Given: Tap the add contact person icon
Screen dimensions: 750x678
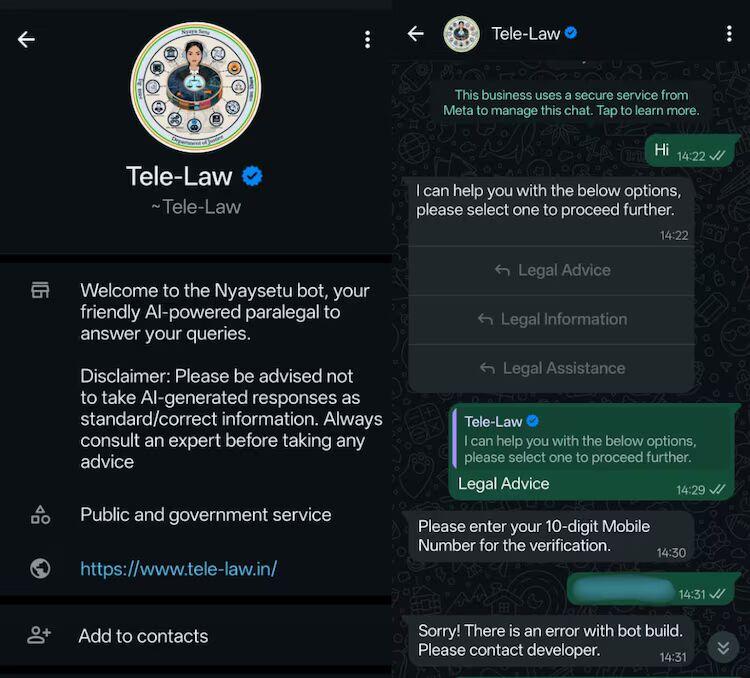Looking at the screenshot, I should [40, 636].
